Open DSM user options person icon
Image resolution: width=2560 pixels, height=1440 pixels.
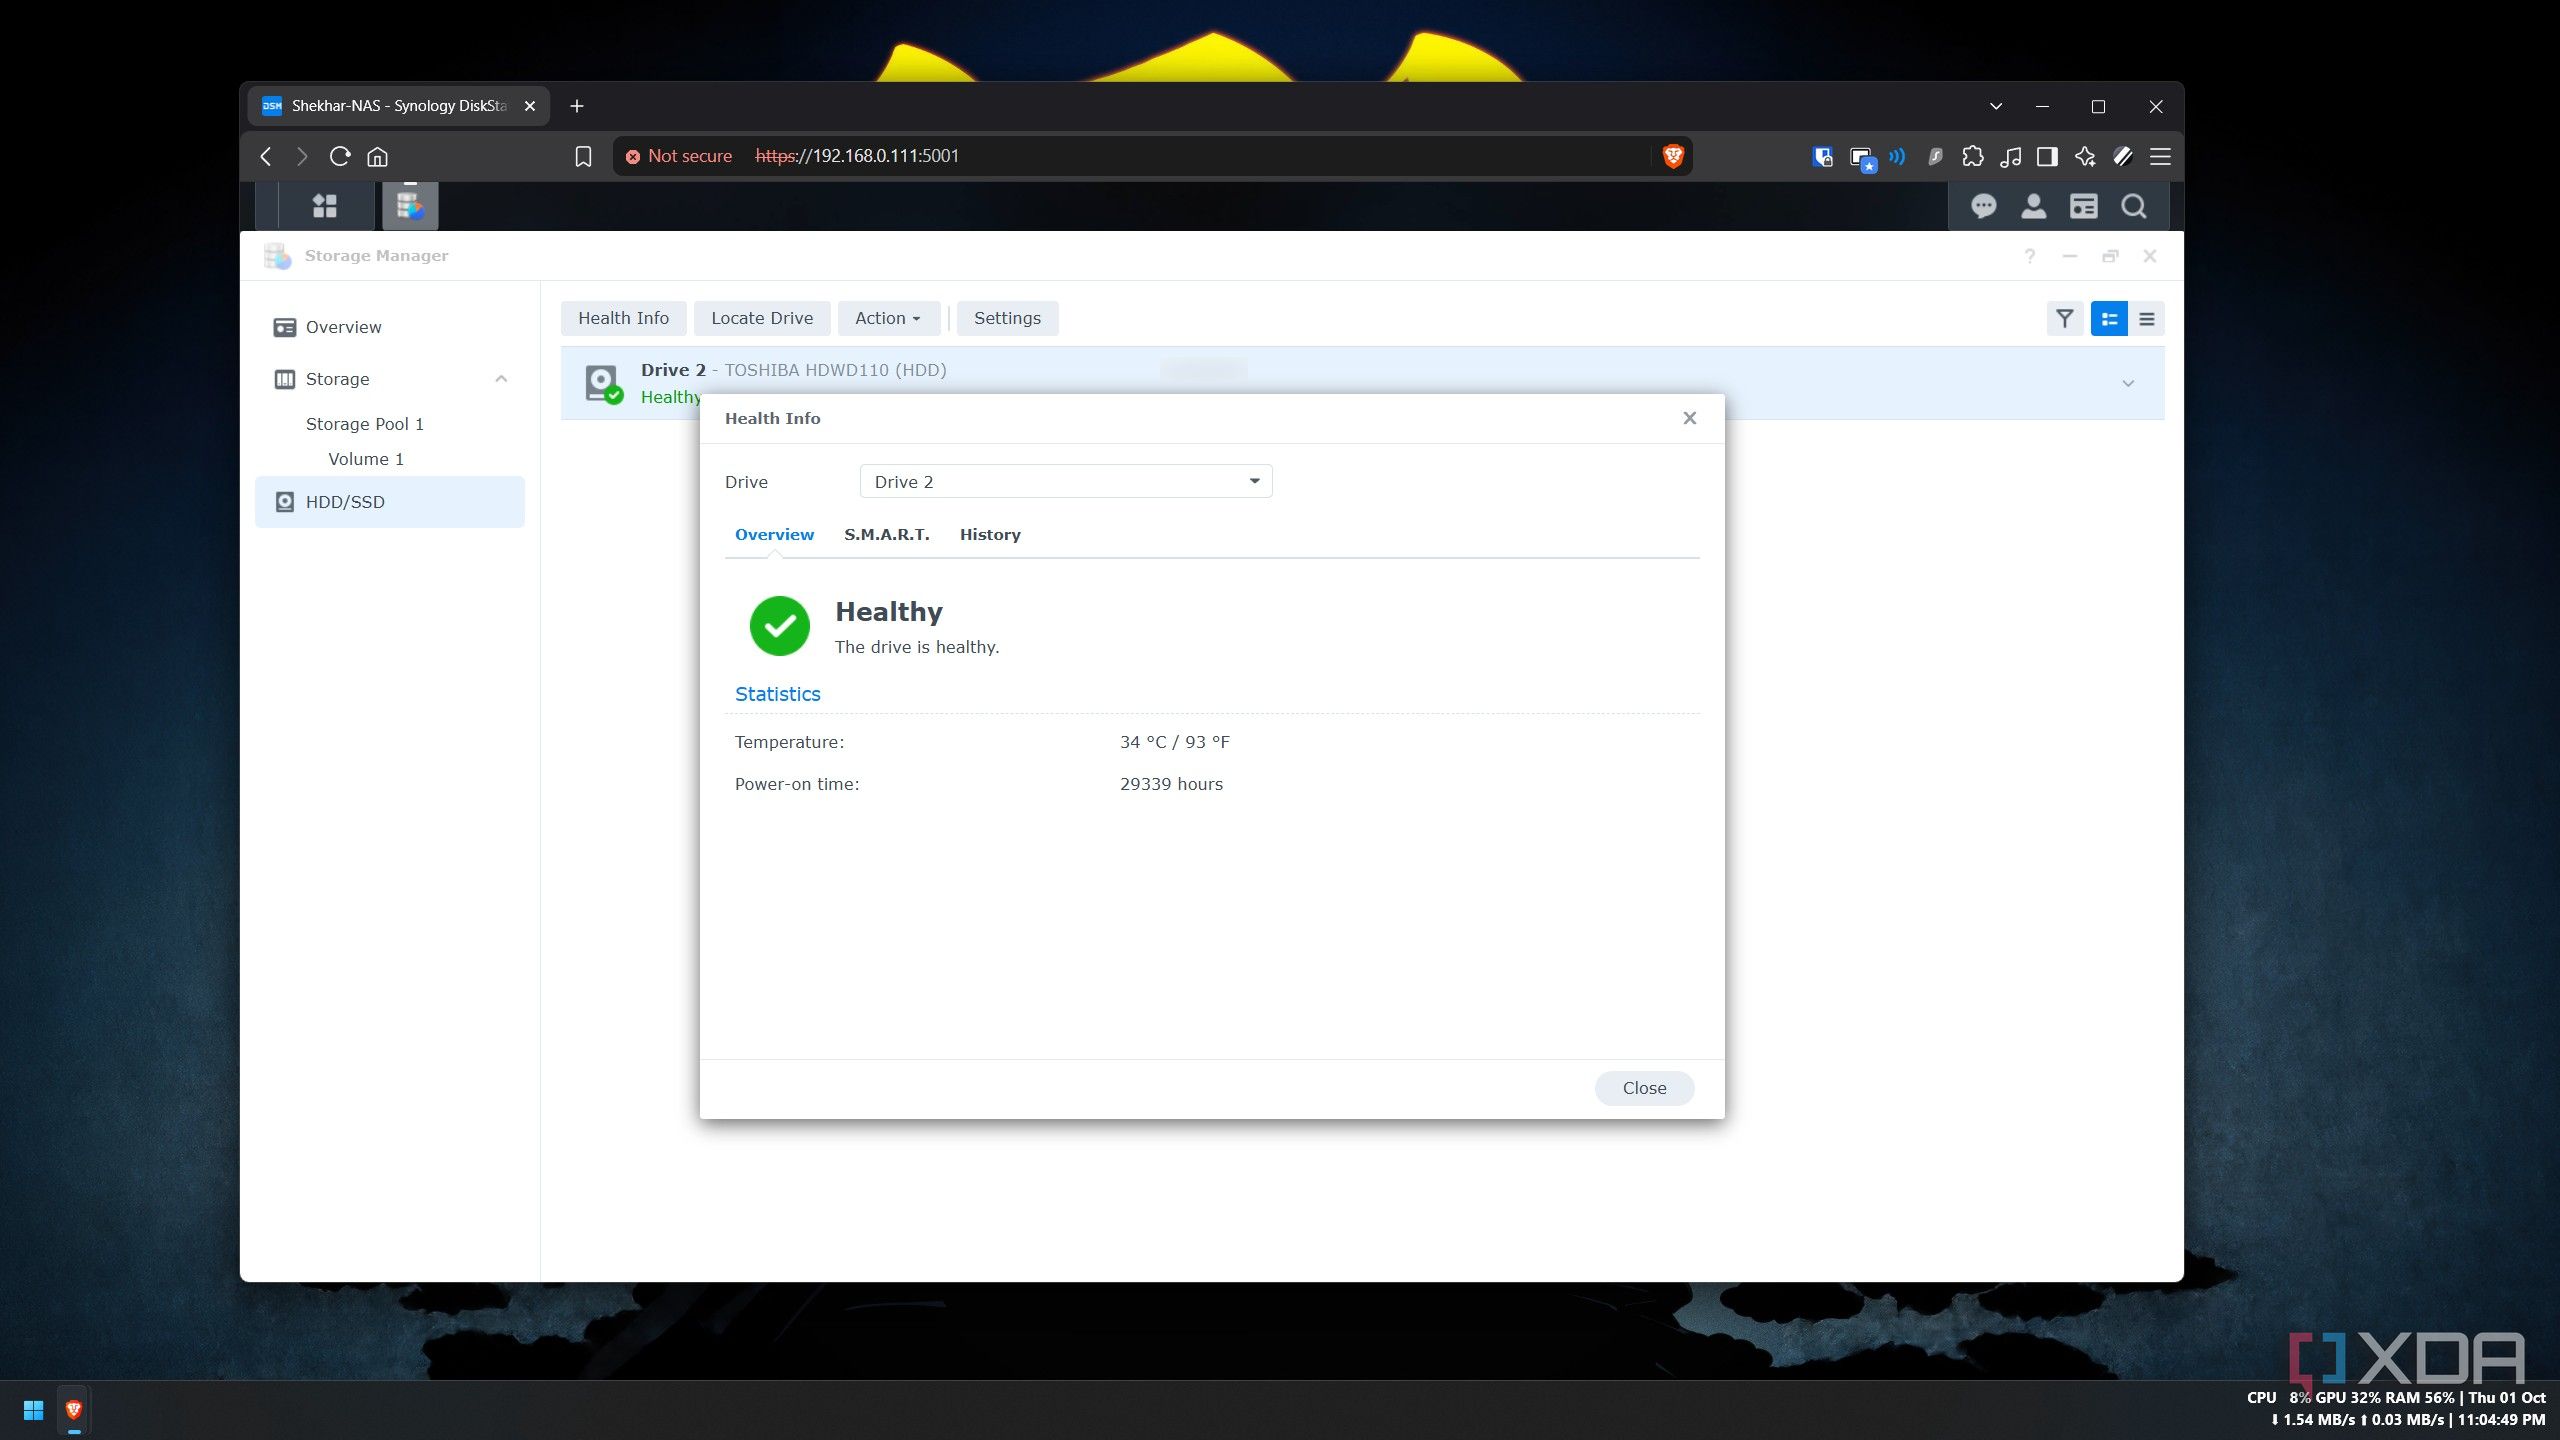click(2033, 206)
